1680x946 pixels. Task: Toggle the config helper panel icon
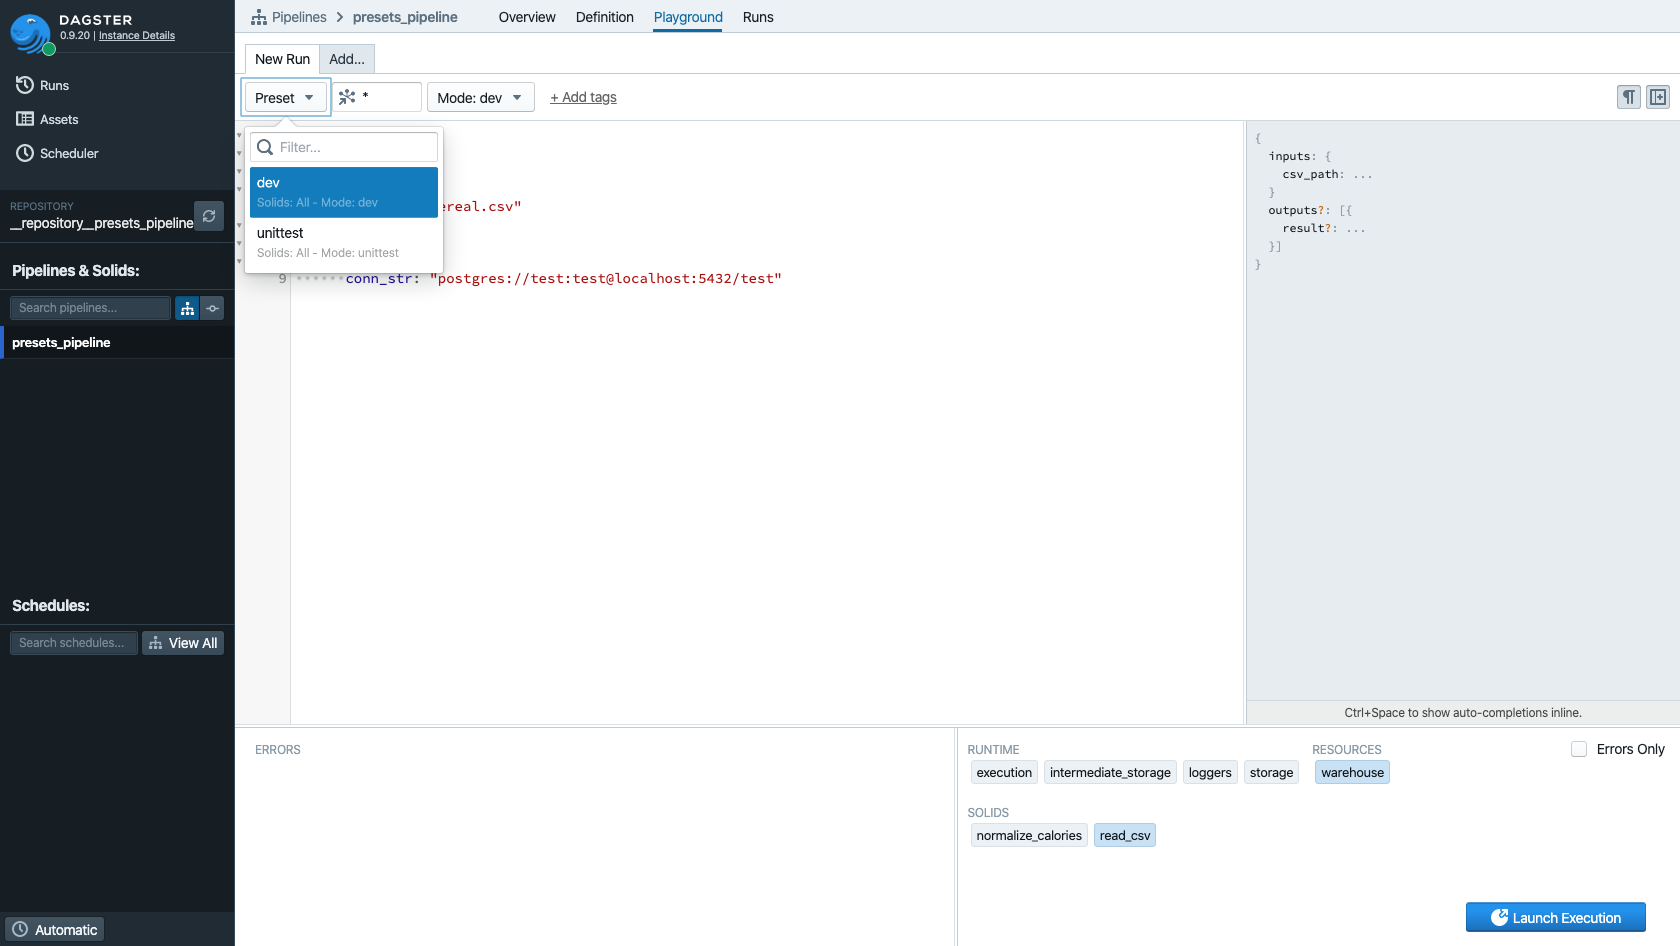coord(1658,97)
